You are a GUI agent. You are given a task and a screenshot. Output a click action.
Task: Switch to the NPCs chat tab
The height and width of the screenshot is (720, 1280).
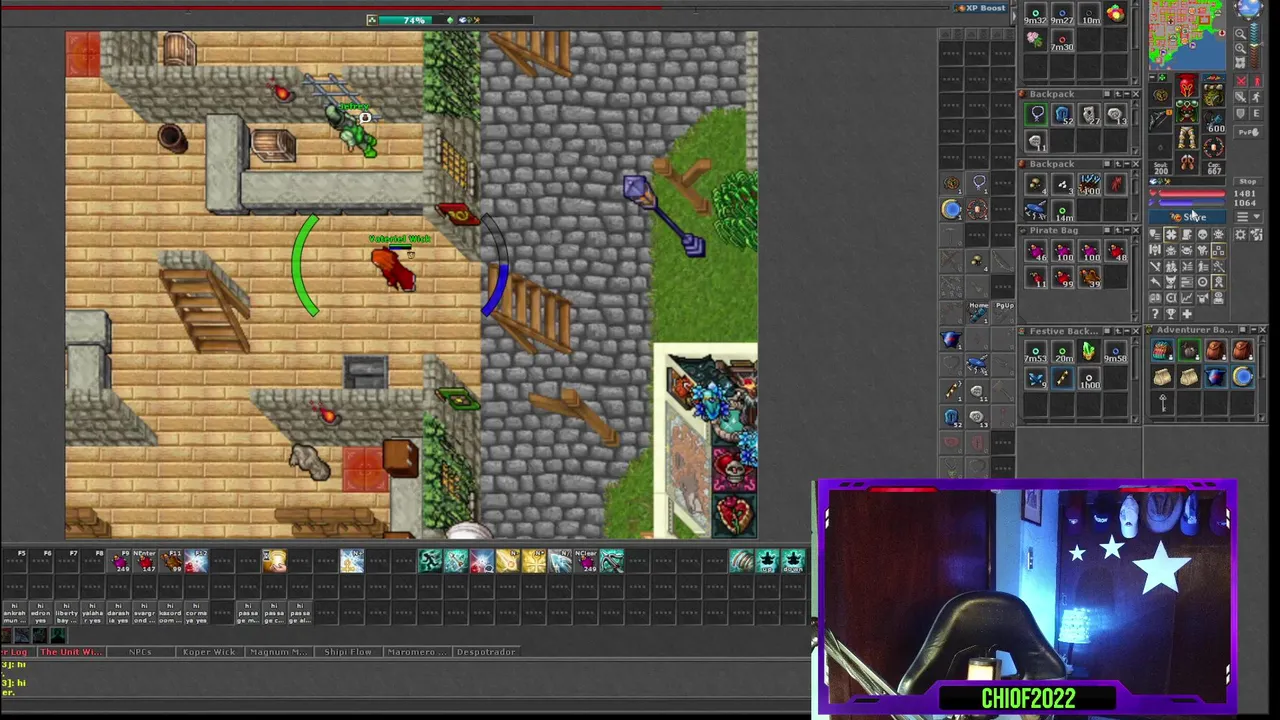[x=140, y=652]
